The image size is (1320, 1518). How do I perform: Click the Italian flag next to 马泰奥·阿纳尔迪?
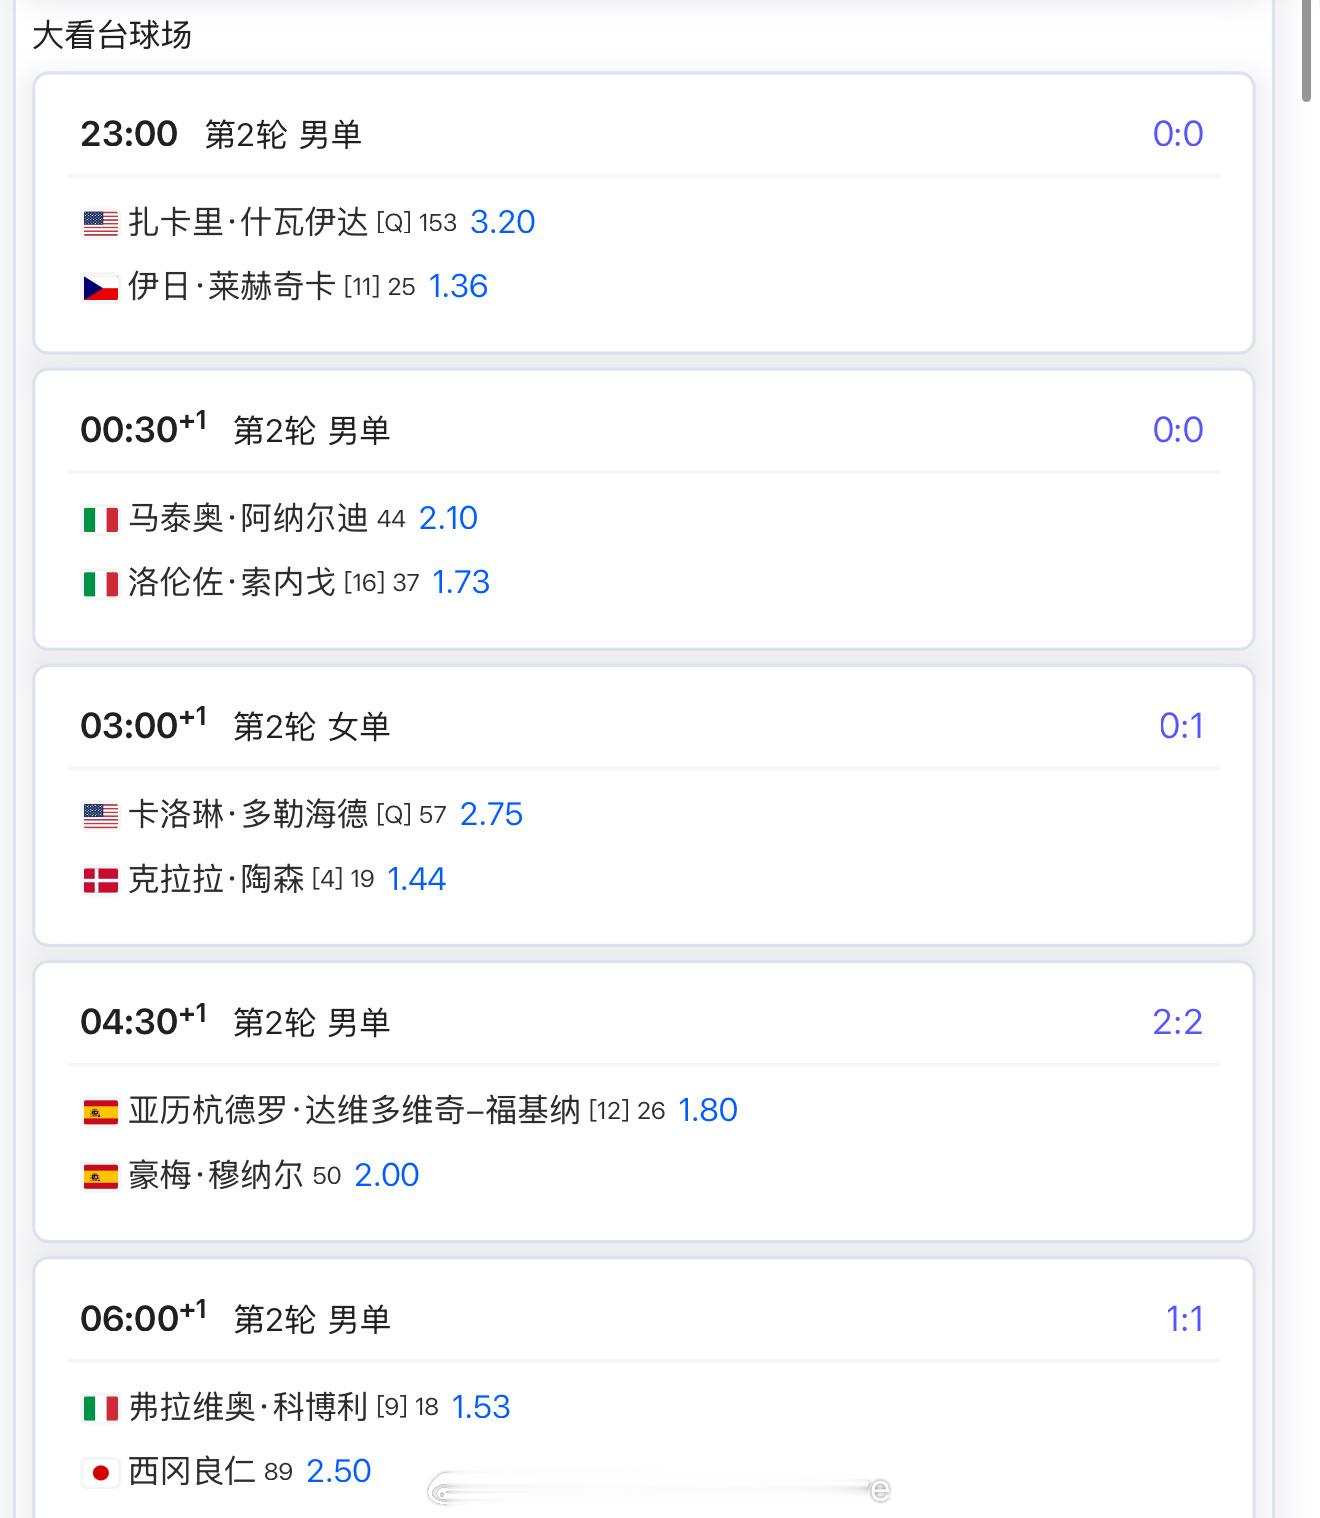100,519
